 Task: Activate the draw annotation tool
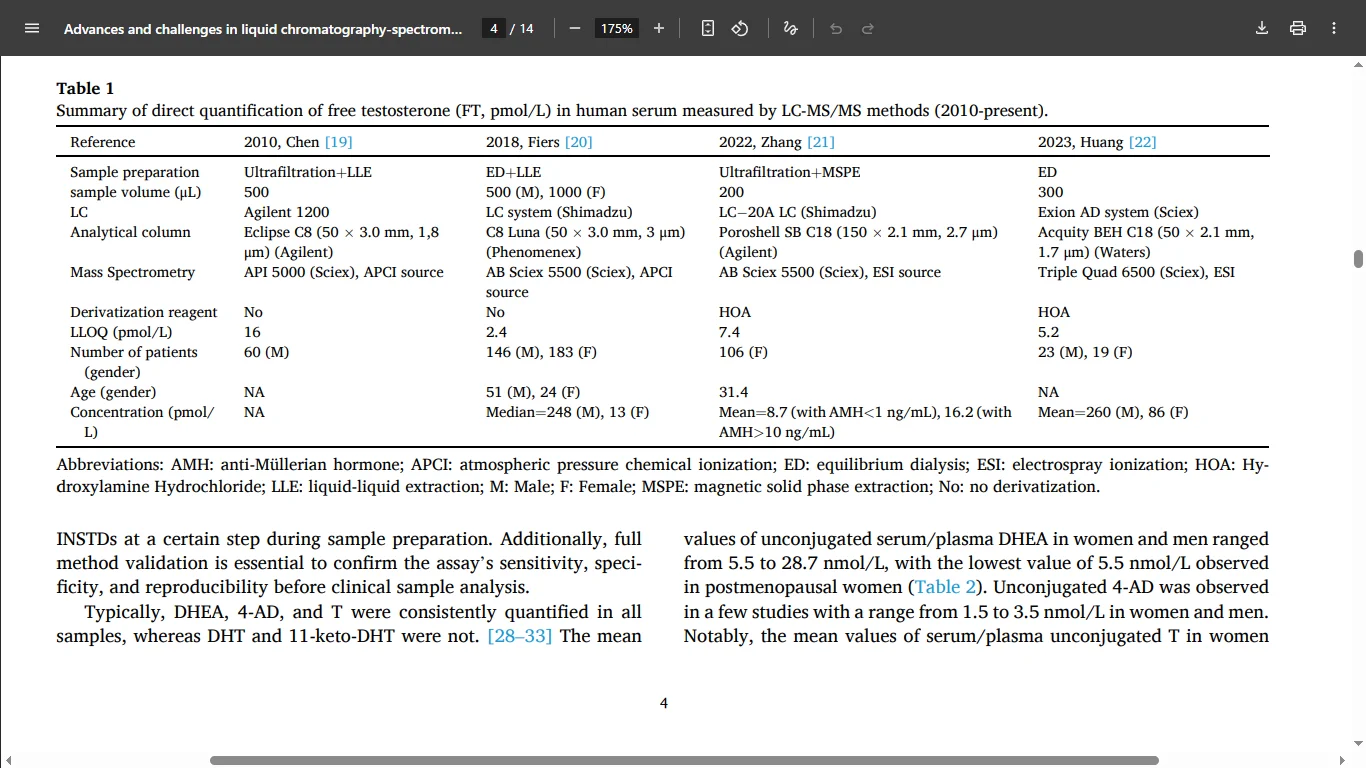pos(790,28)
